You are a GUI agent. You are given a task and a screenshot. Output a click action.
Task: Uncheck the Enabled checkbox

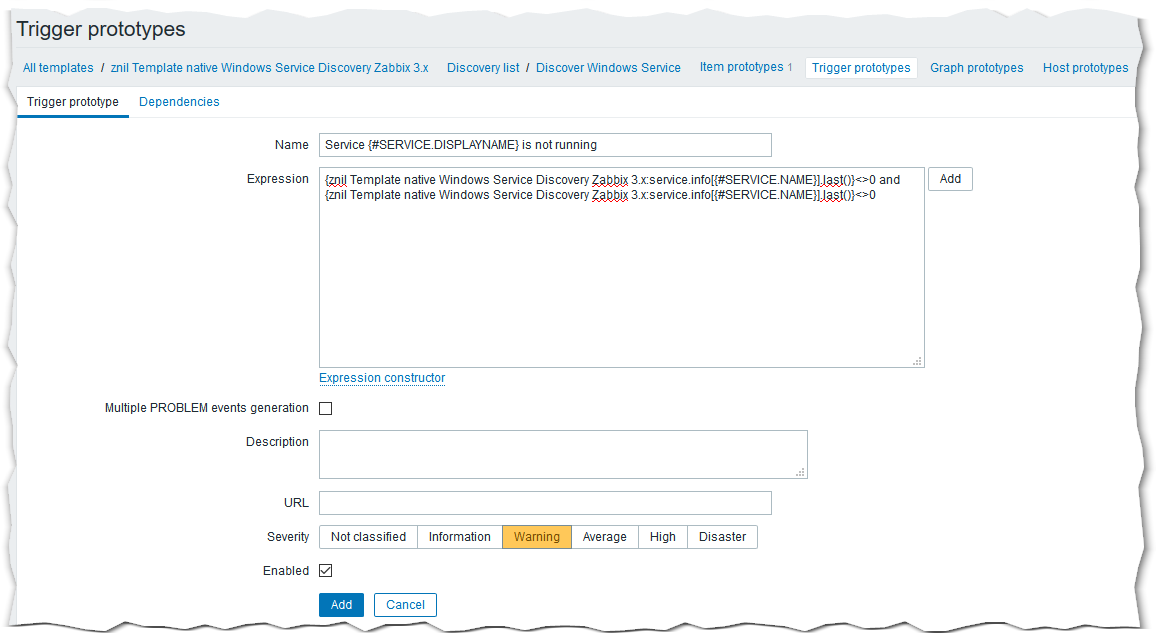pos(326,571)
